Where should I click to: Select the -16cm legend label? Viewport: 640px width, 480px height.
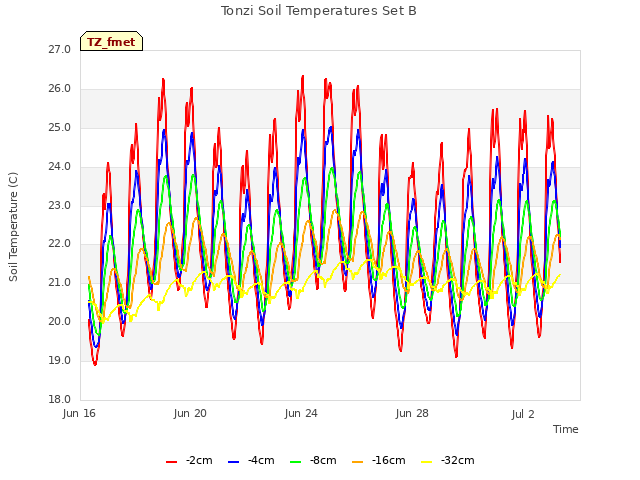click(x=389, y=460)
